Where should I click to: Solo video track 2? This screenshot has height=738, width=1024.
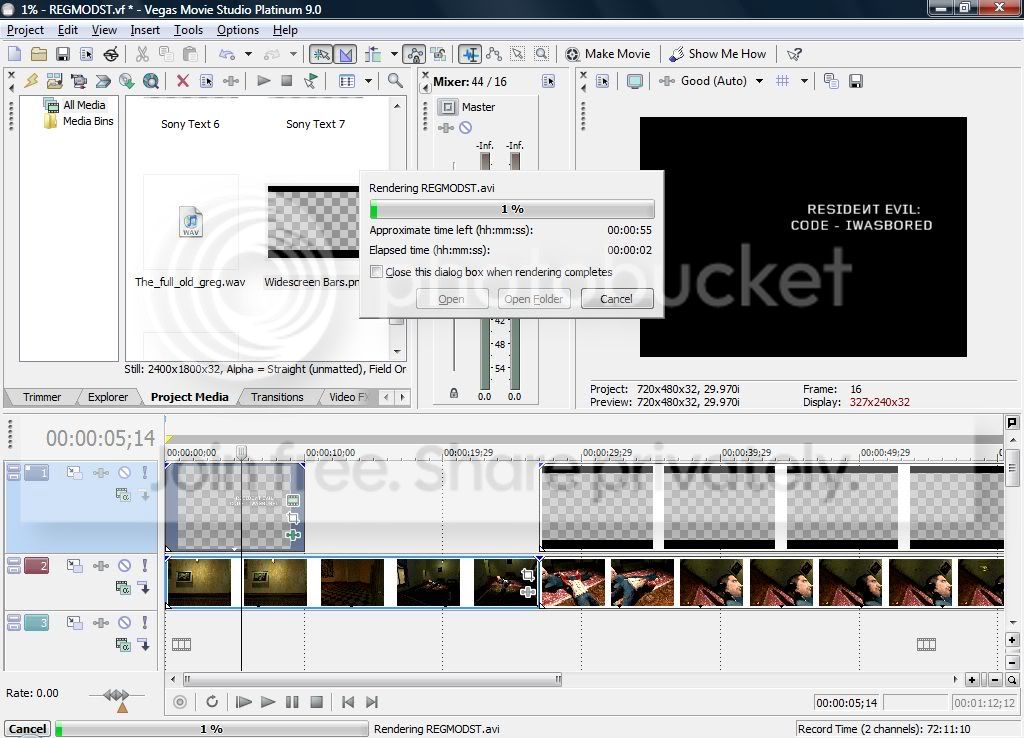point(144,565)
